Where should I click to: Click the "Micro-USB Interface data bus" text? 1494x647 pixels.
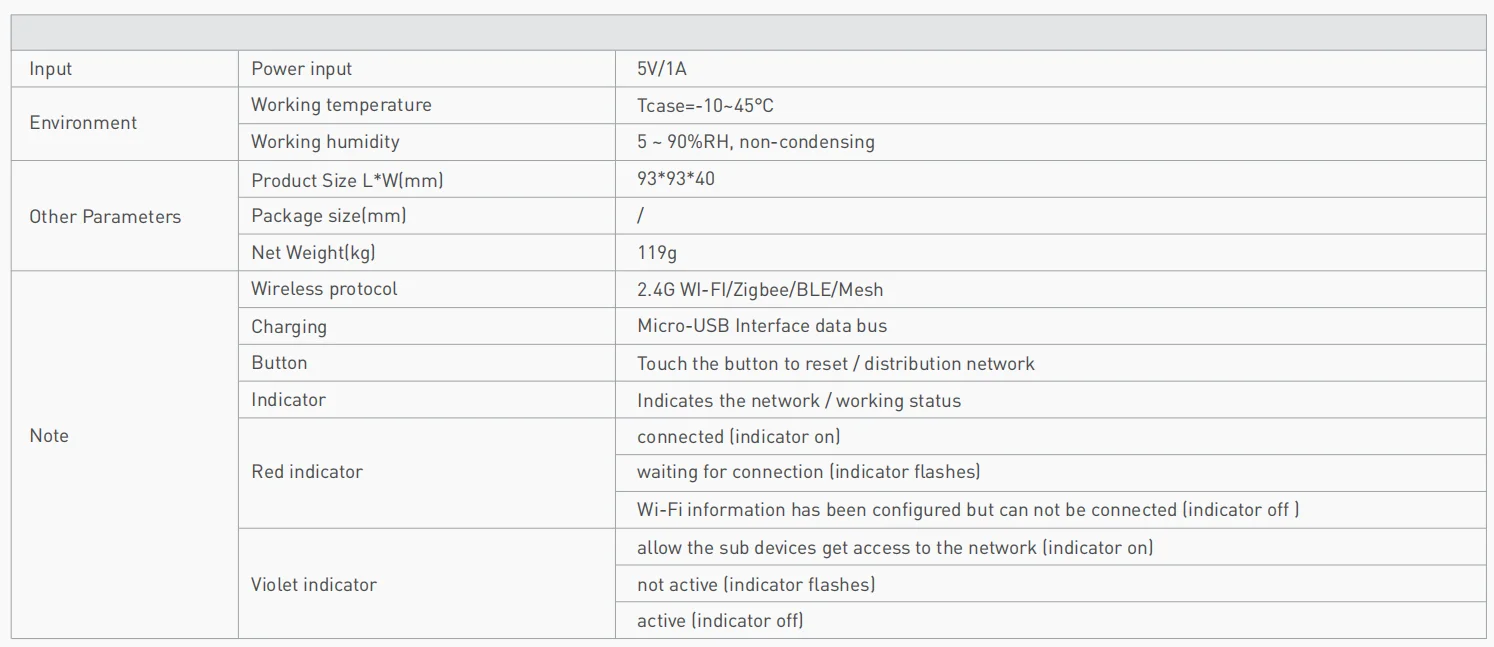point(761,326)
